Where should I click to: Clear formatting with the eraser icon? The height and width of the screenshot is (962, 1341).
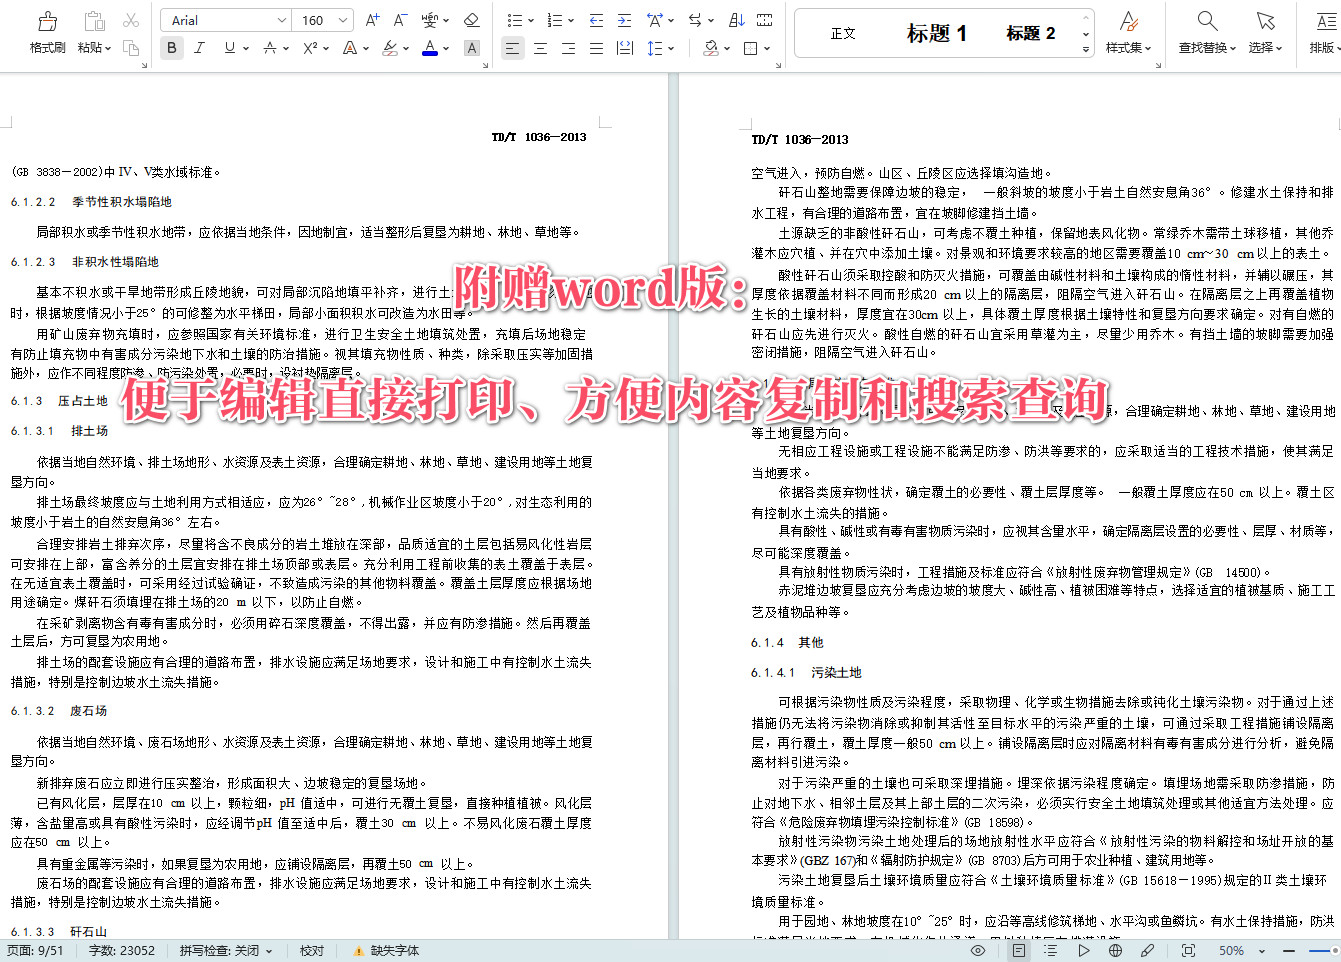click(471, 19)
